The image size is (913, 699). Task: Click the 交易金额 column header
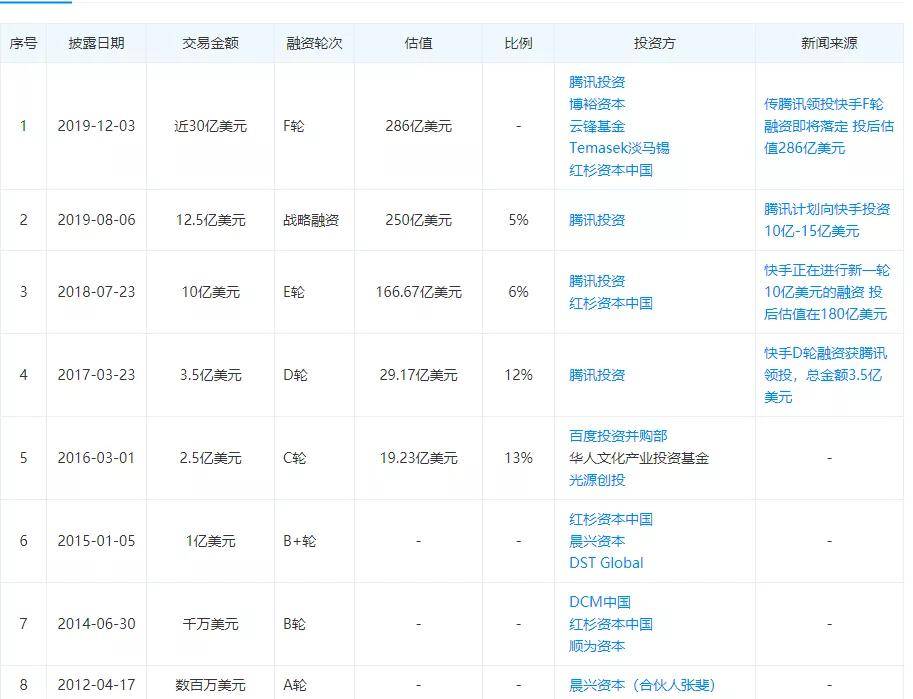click(210, 43)
